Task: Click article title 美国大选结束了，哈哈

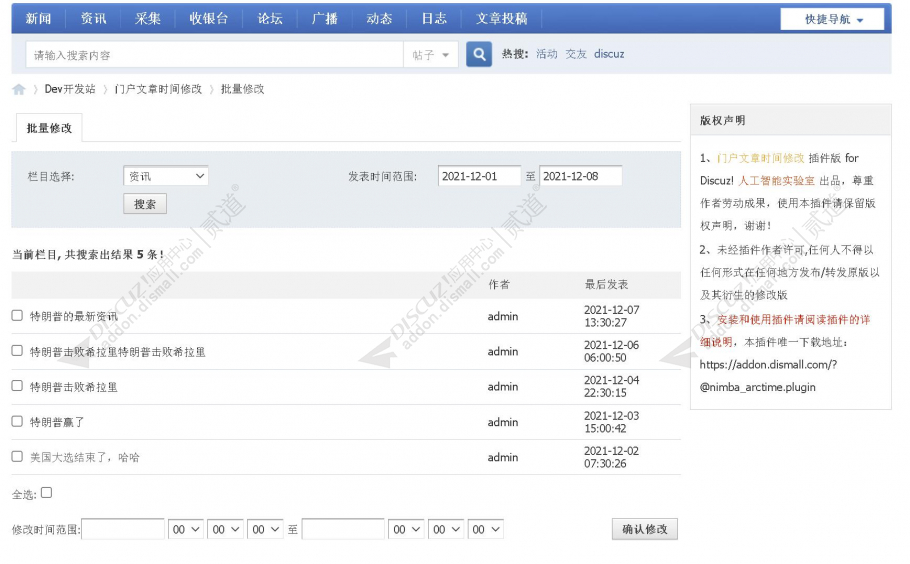Action: pos(85,457)
